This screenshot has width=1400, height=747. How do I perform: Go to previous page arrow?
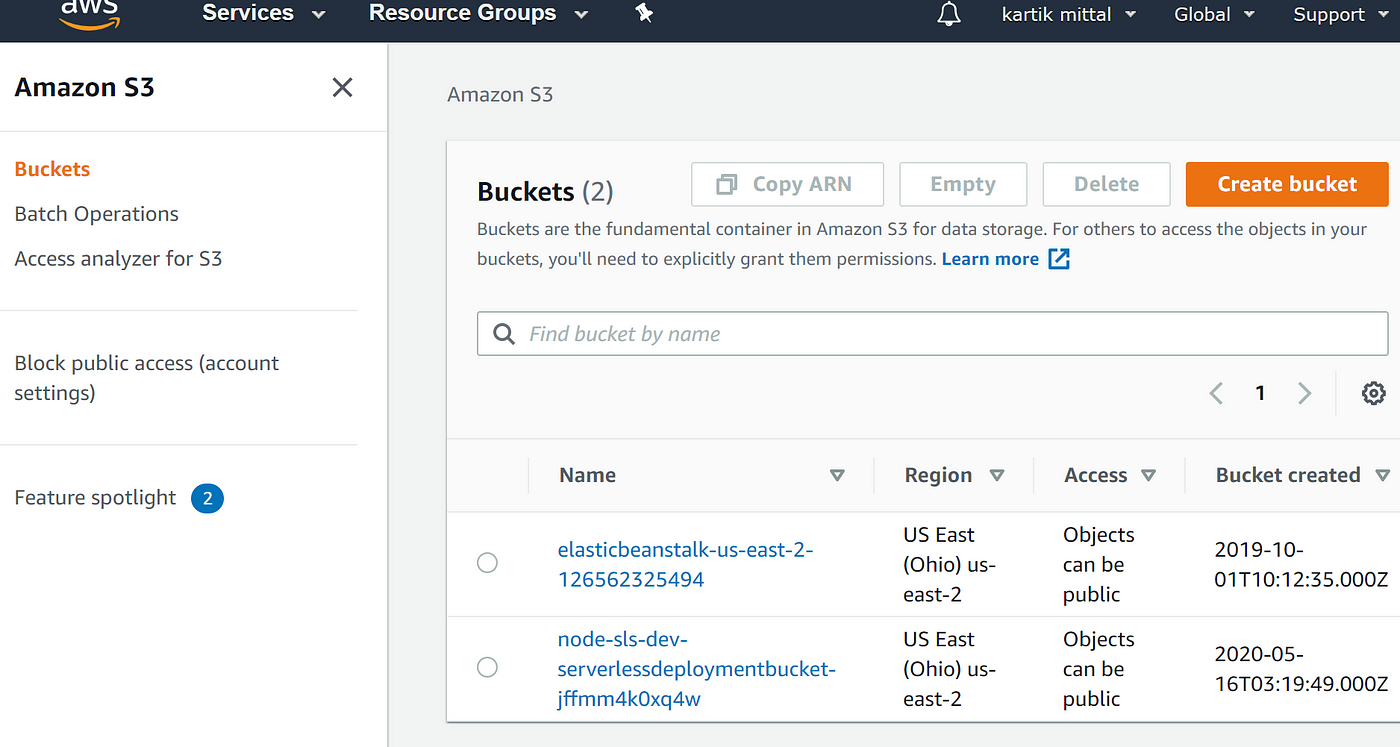(1216, 393)
